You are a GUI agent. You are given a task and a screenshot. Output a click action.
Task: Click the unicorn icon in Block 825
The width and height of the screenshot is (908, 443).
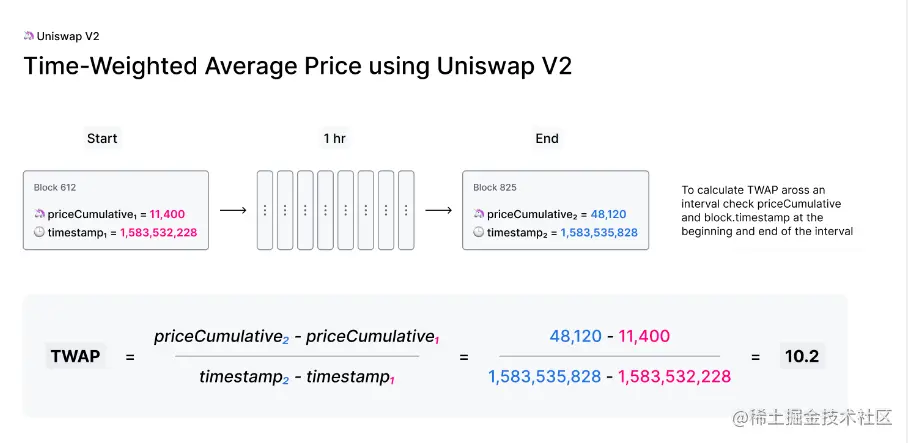[x=479, y=214]
